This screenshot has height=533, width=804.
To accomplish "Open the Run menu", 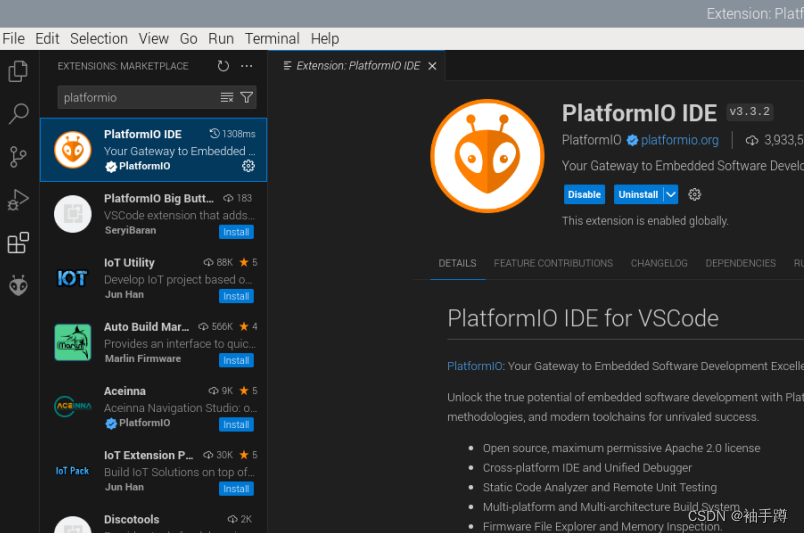I will point(221,38).
